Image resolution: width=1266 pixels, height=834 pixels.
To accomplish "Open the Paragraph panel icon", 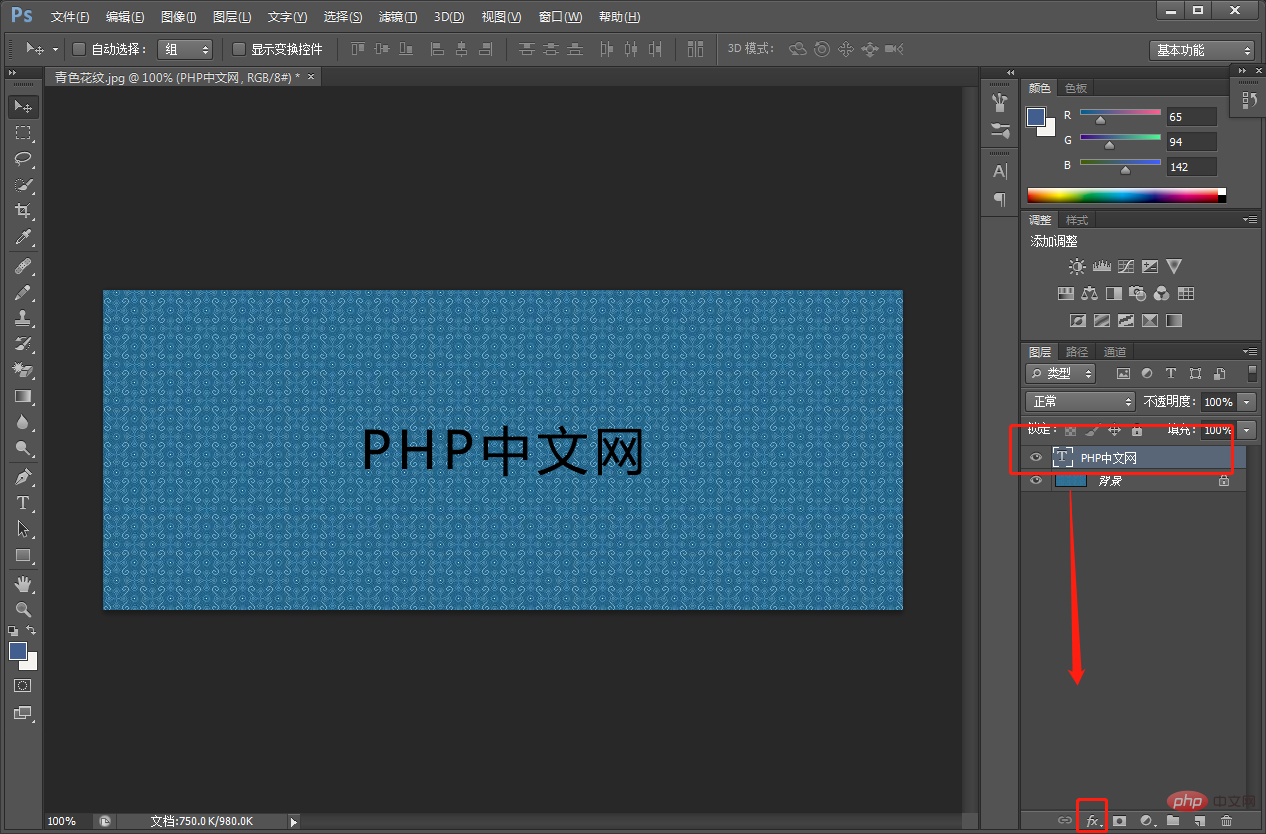I will (x=1000, y=200).
